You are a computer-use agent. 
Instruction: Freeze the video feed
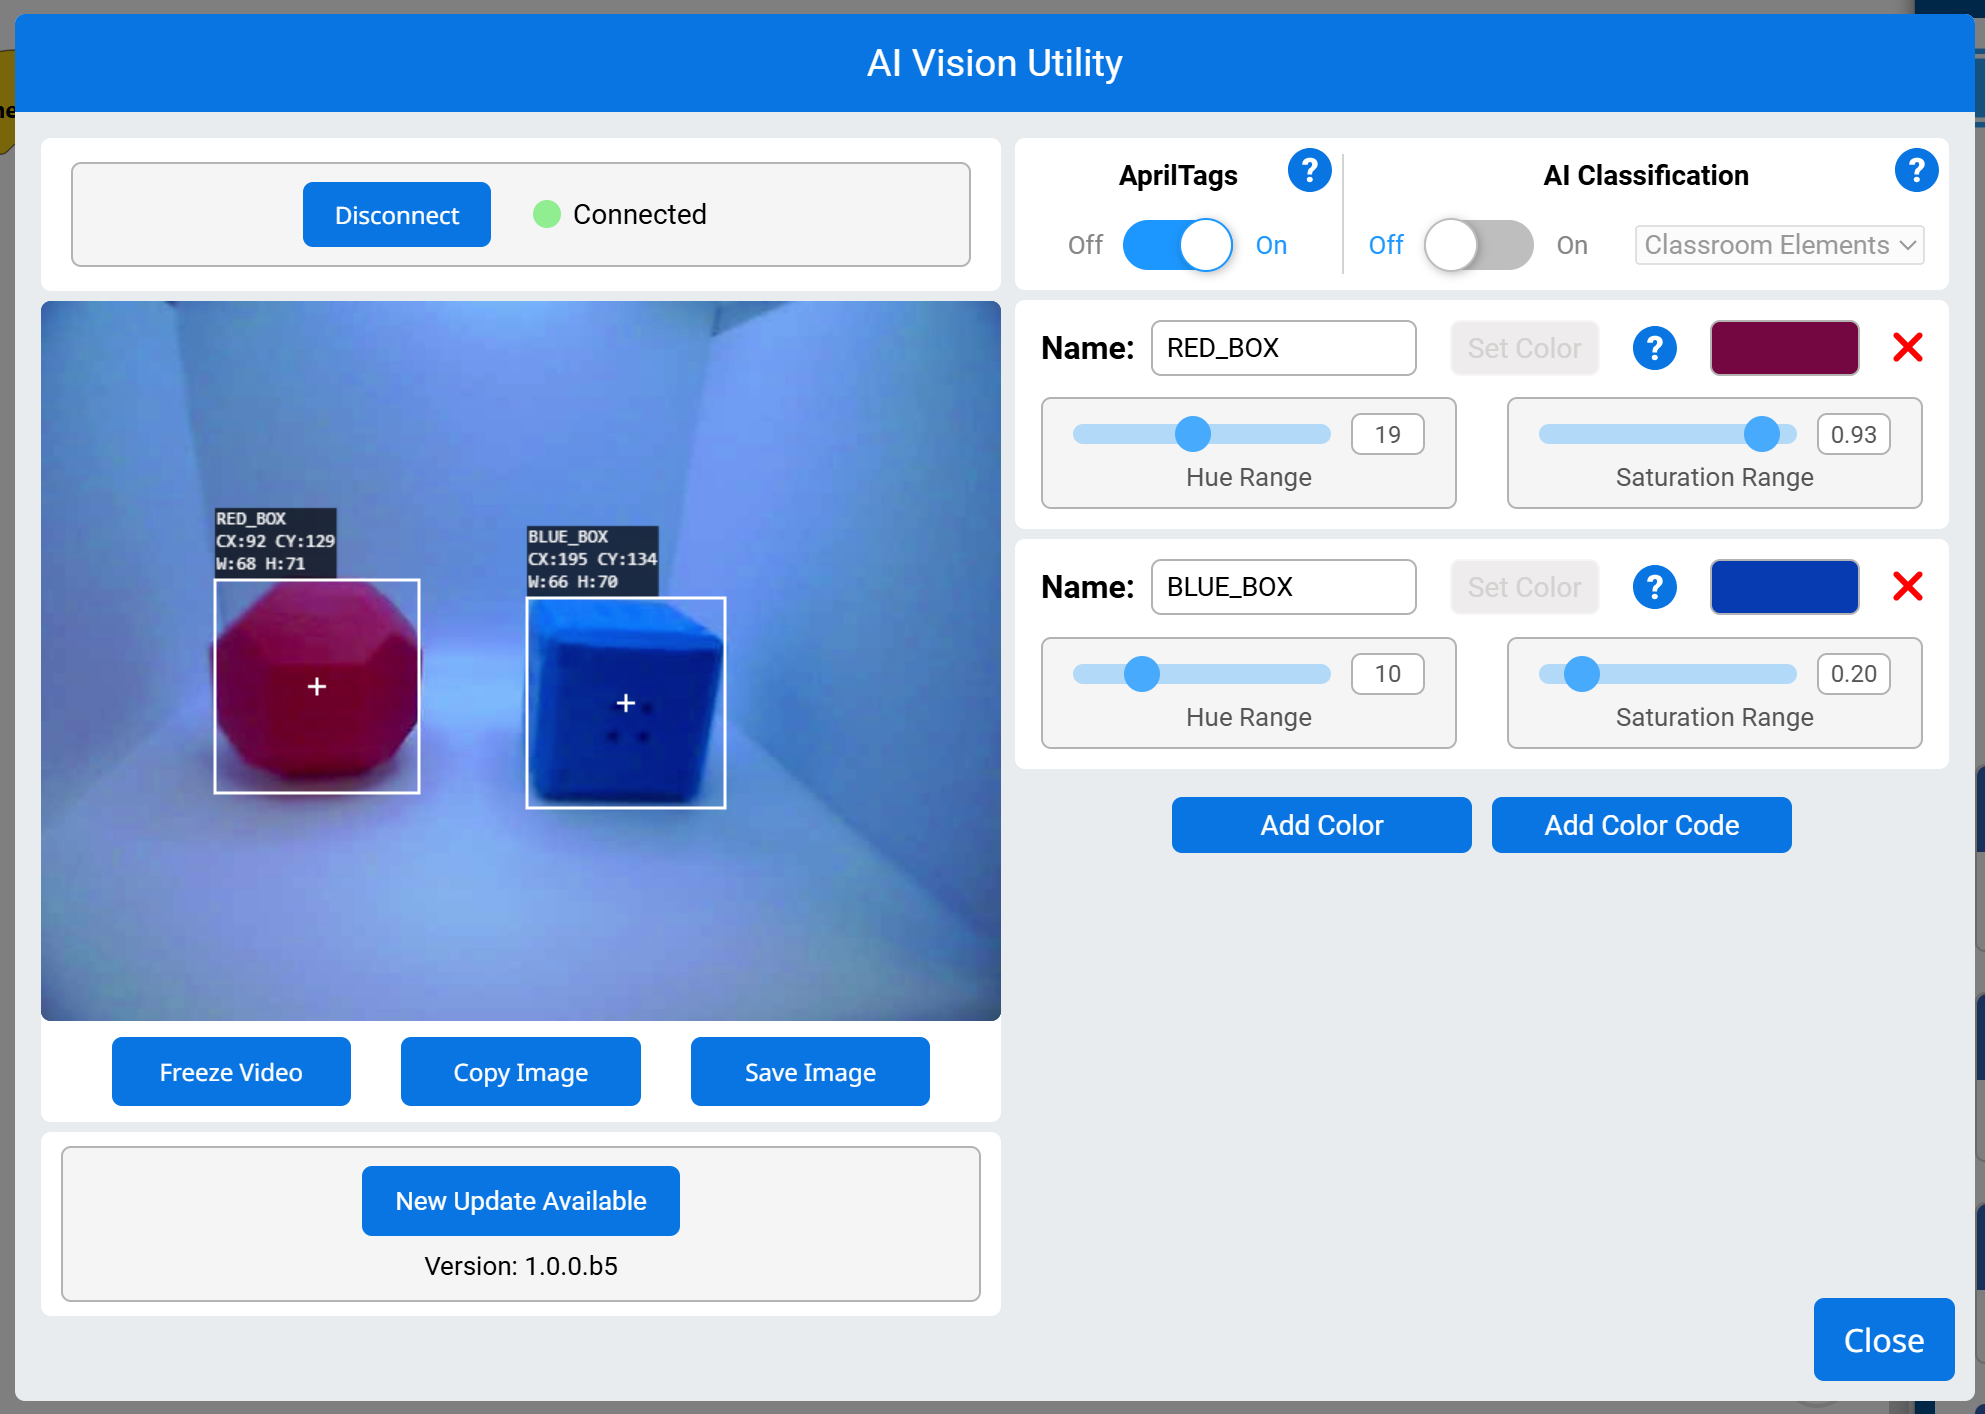tap(231, 1071)
